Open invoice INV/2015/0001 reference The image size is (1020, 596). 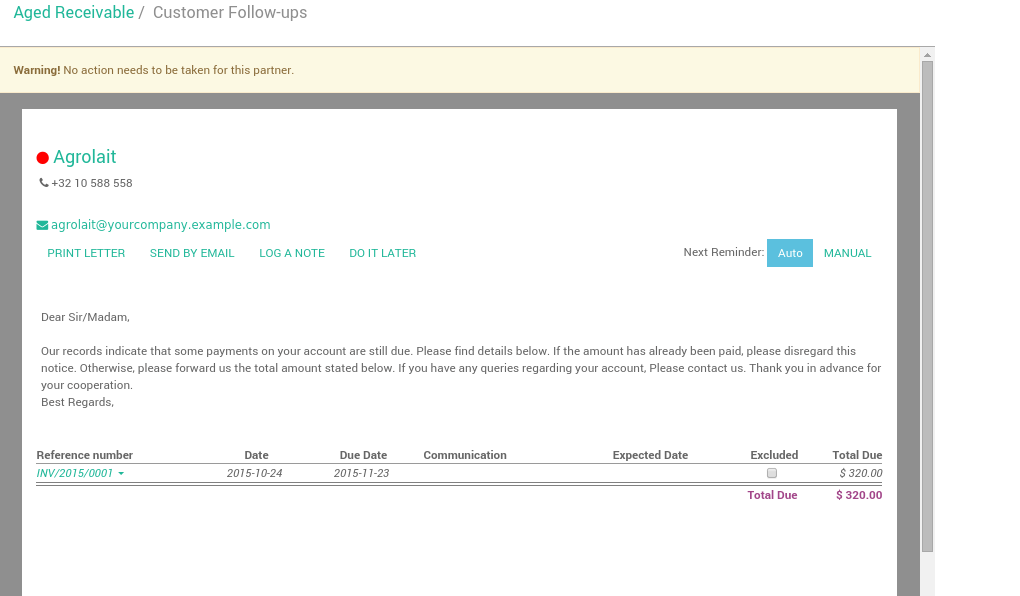[x=75, y=473]
